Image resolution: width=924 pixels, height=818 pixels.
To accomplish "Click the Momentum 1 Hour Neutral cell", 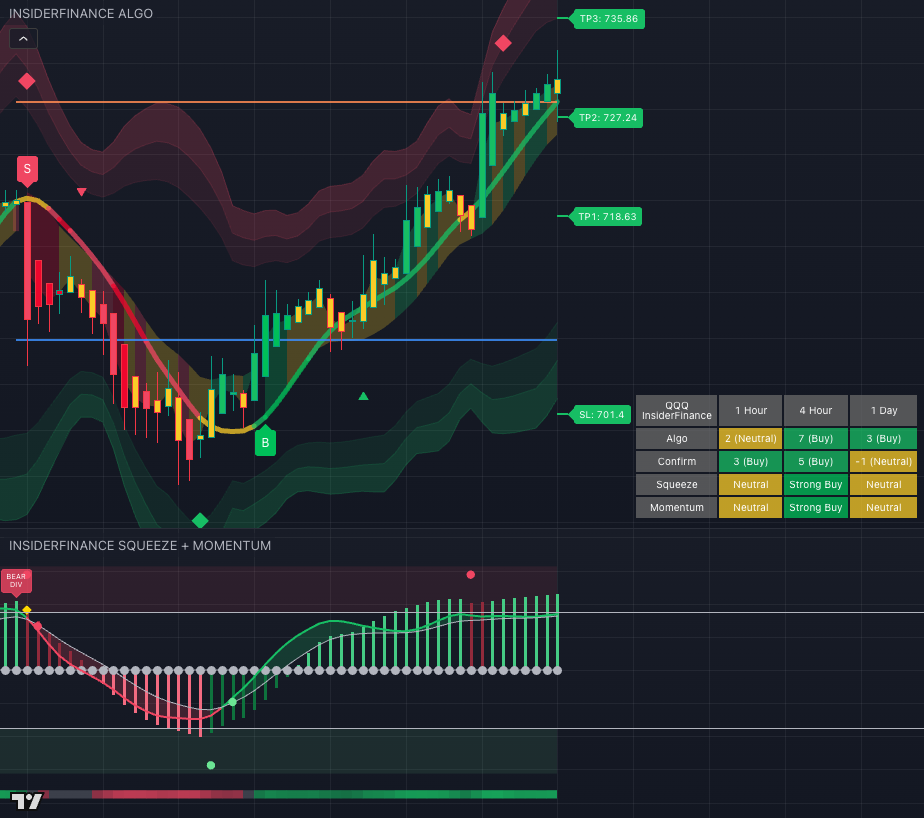I will point(751,507).
